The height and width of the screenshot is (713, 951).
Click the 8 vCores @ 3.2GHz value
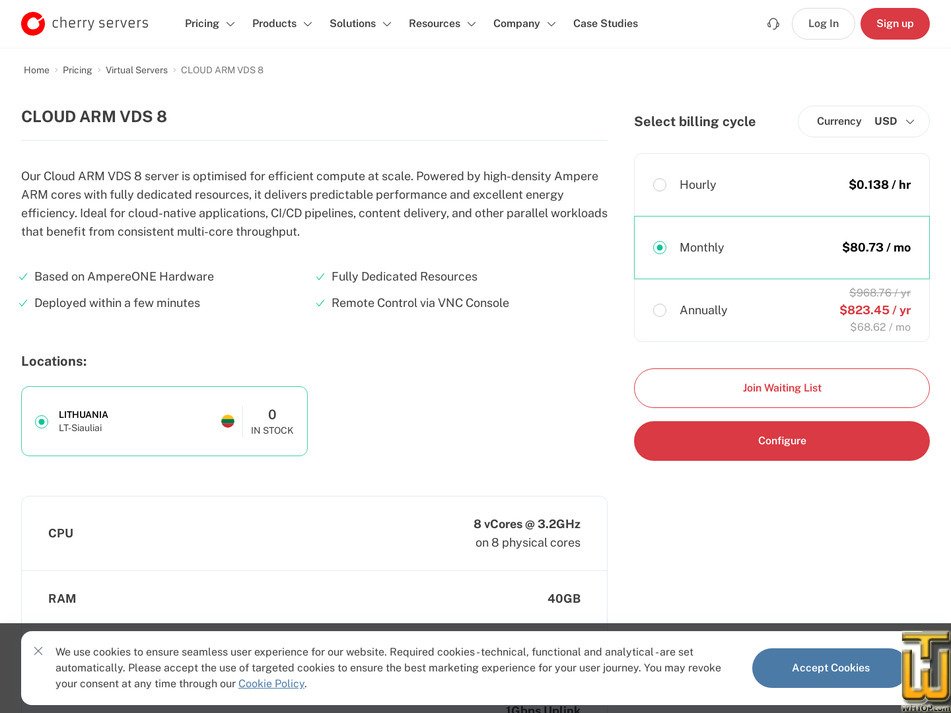click(527, 524)
